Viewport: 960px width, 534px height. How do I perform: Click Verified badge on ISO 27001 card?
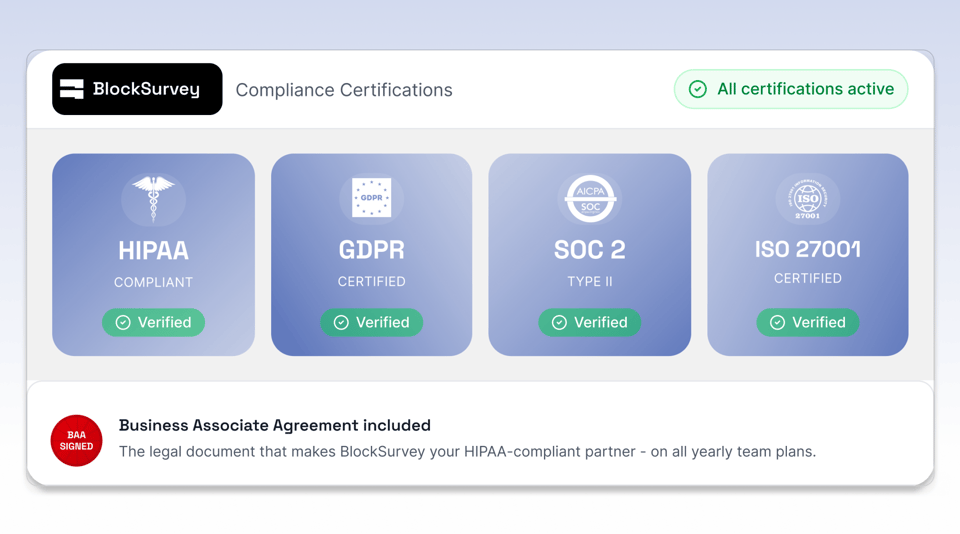(808, 322)
